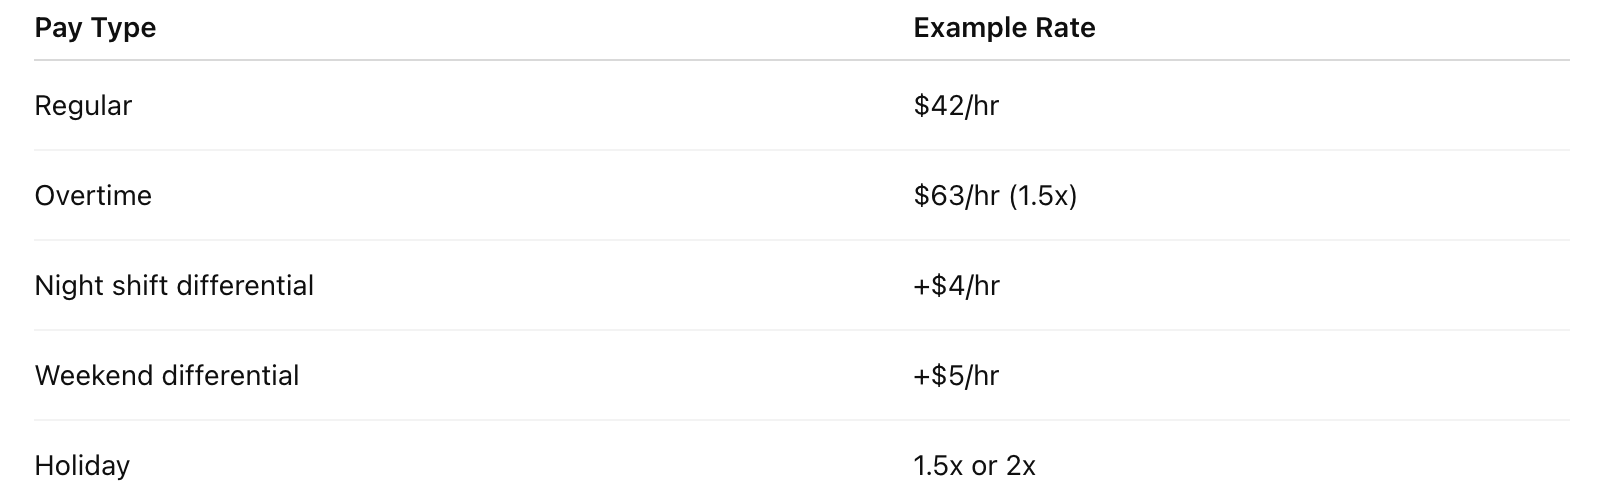Select the 1.5x or 2x holiday rate
This screenshot has width=1608, height=504.
tap(974, 465)
